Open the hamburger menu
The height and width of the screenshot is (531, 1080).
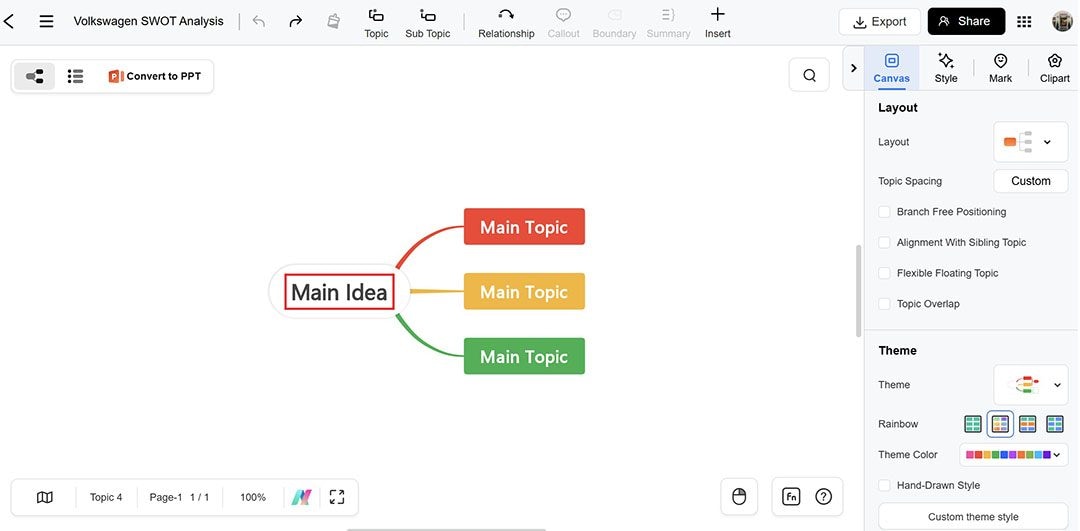click(x=46, y=21)
